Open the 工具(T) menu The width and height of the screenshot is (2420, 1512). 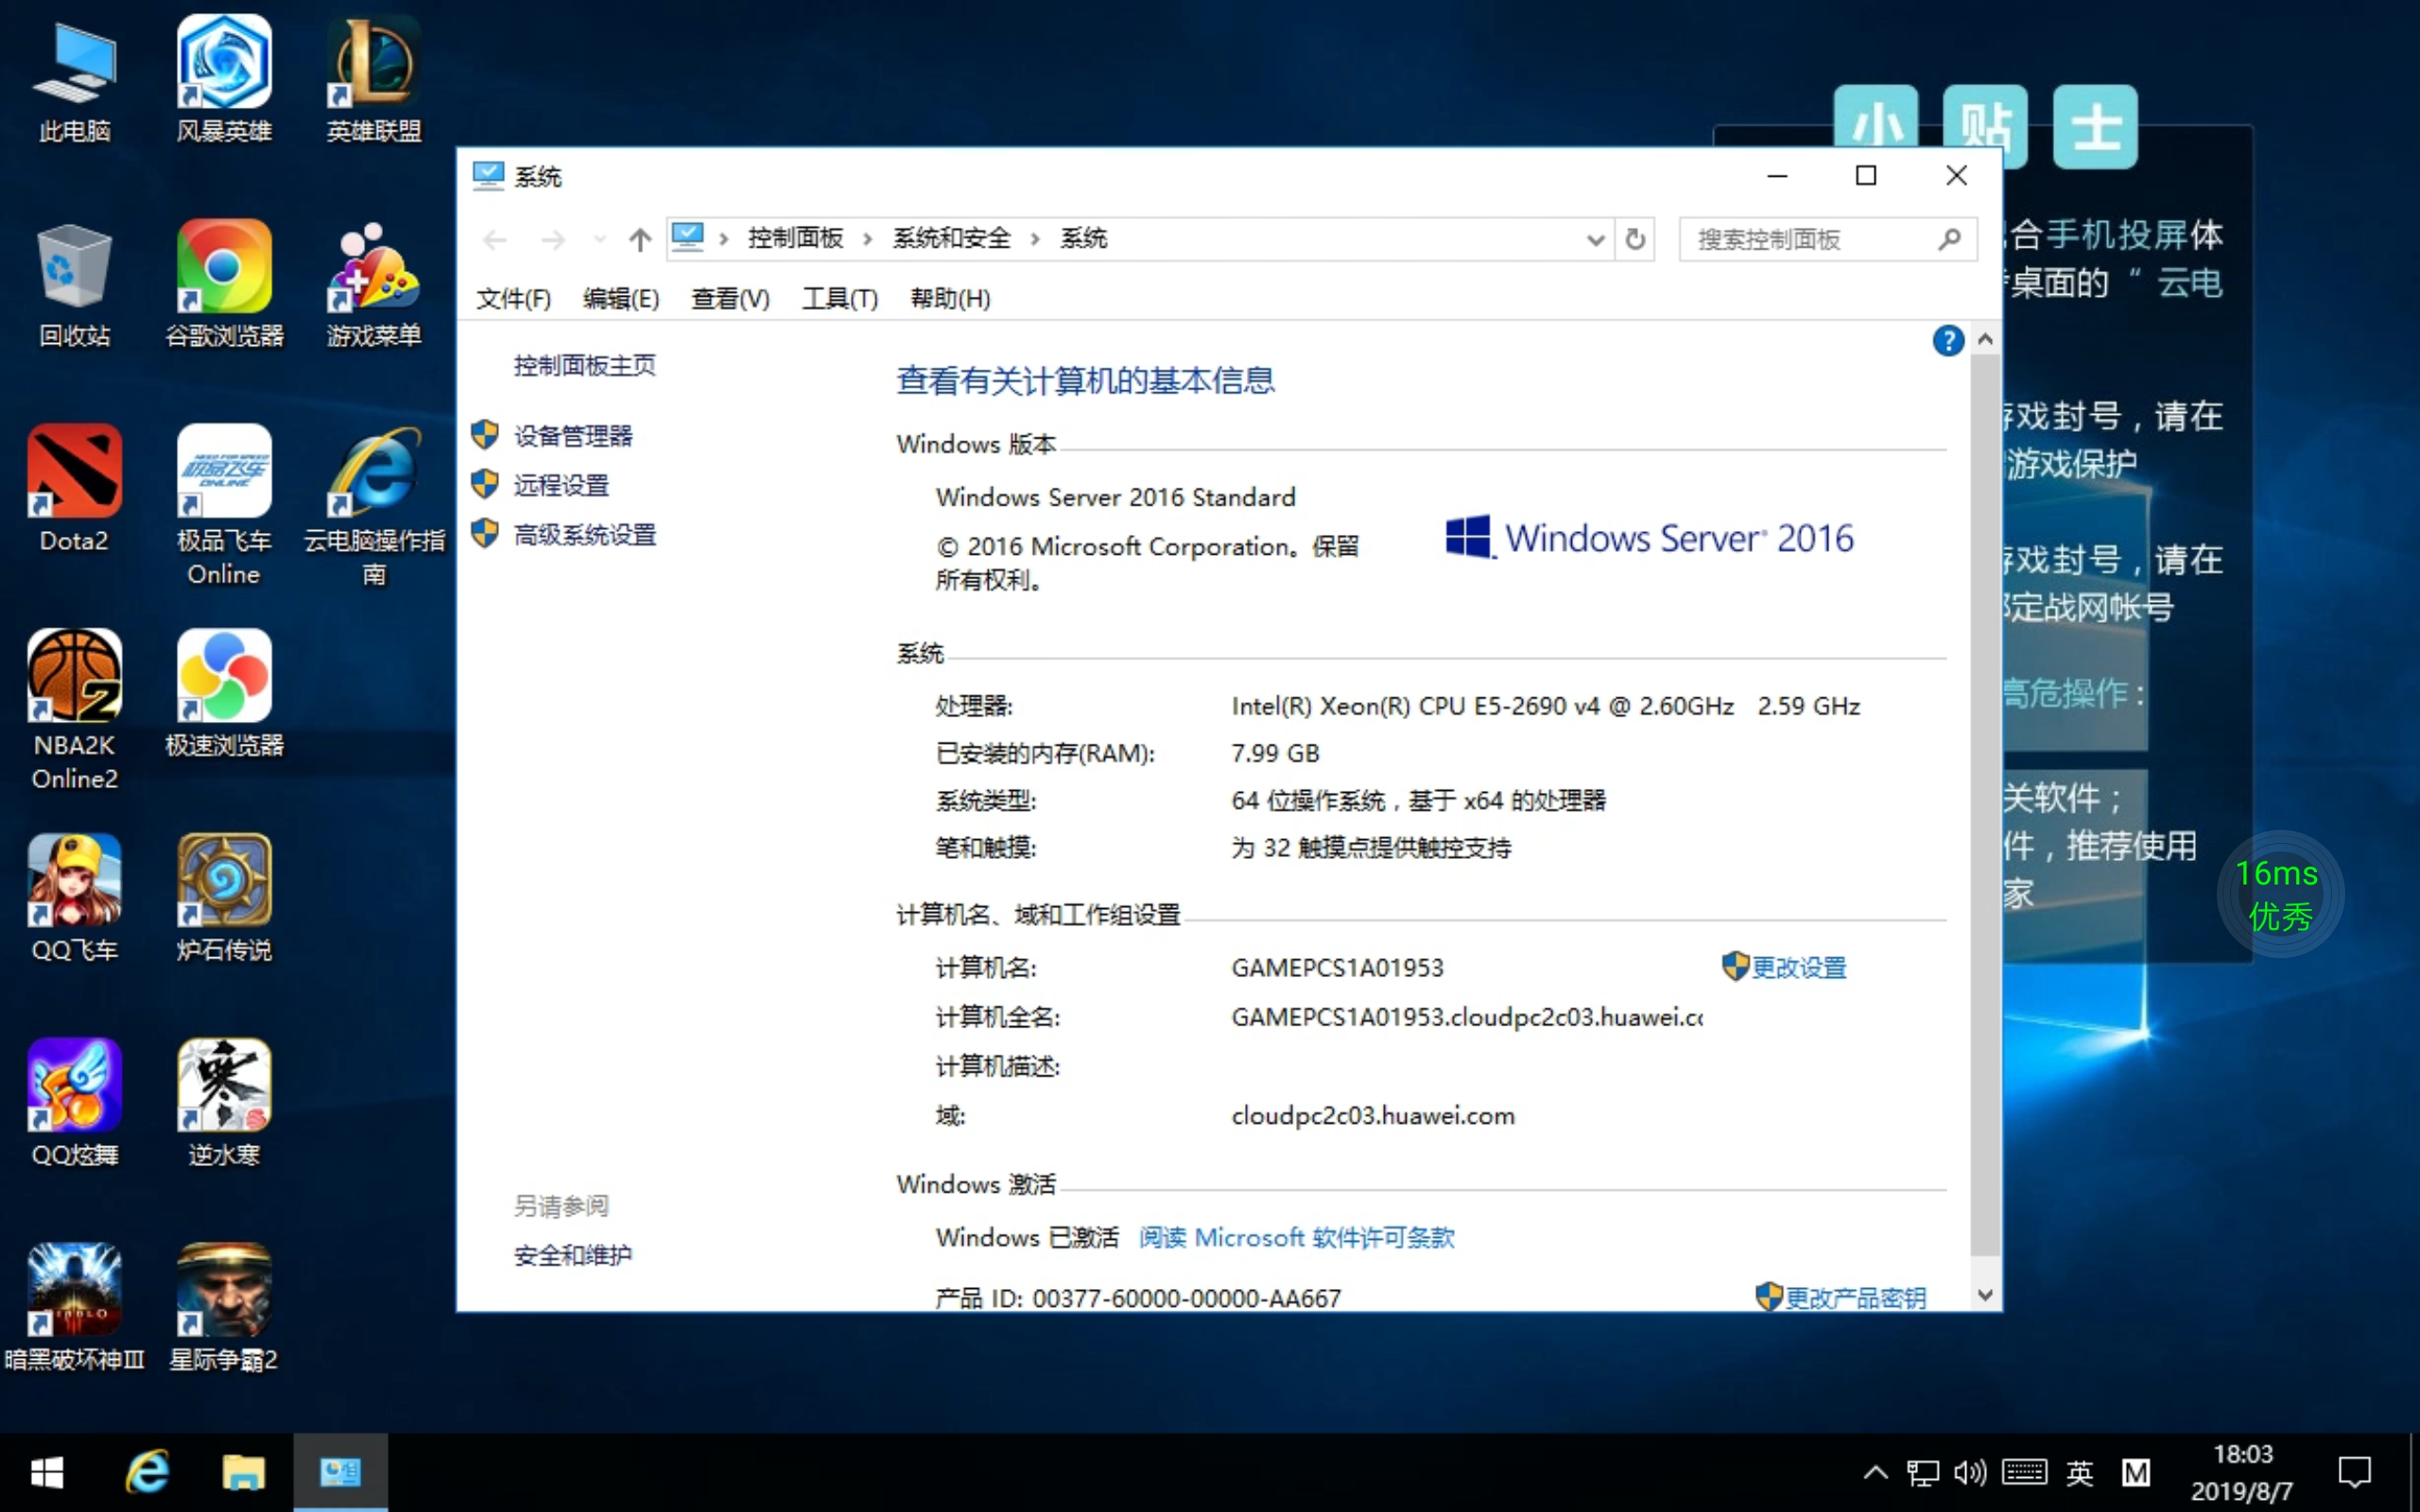pyautogui.click(x=838, y=298)
